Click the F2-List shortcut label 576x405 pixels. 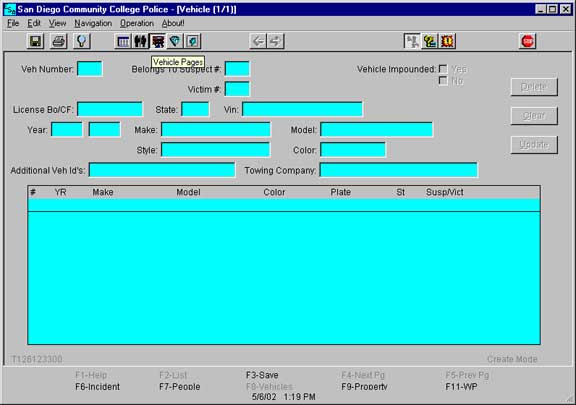(173, 375)
